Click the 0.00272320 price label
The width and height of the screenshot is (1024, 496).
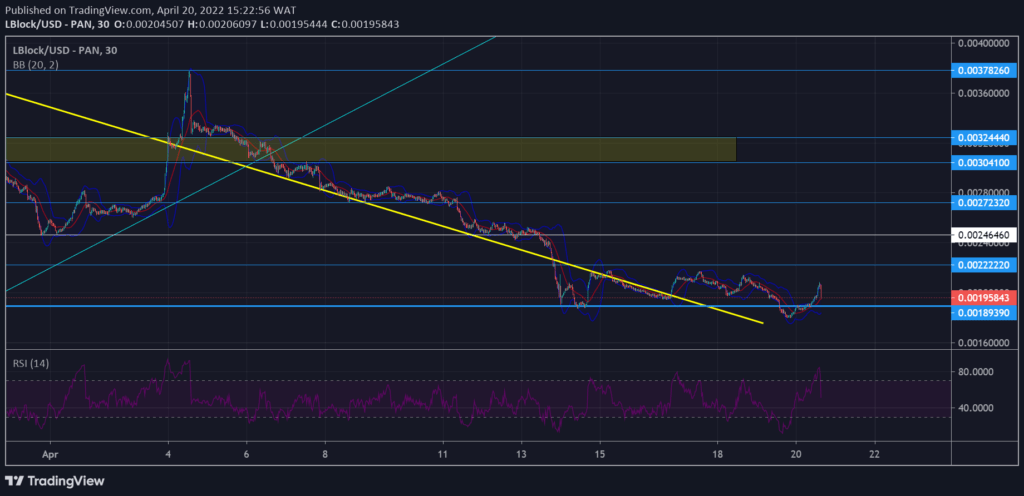pyautogui.click(x=984, y=203)
